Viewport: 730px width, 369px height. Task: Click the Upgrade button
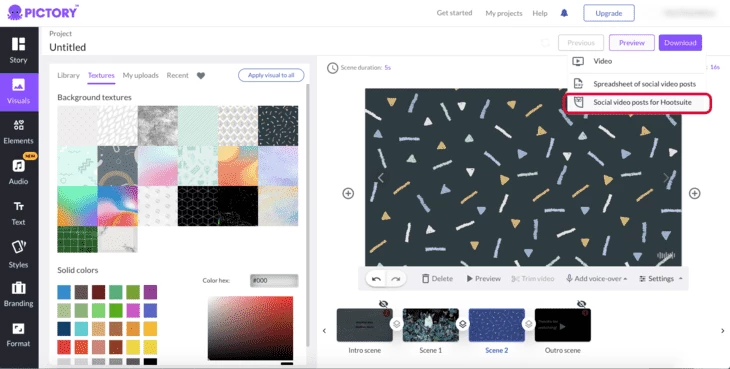click(609, 13)
